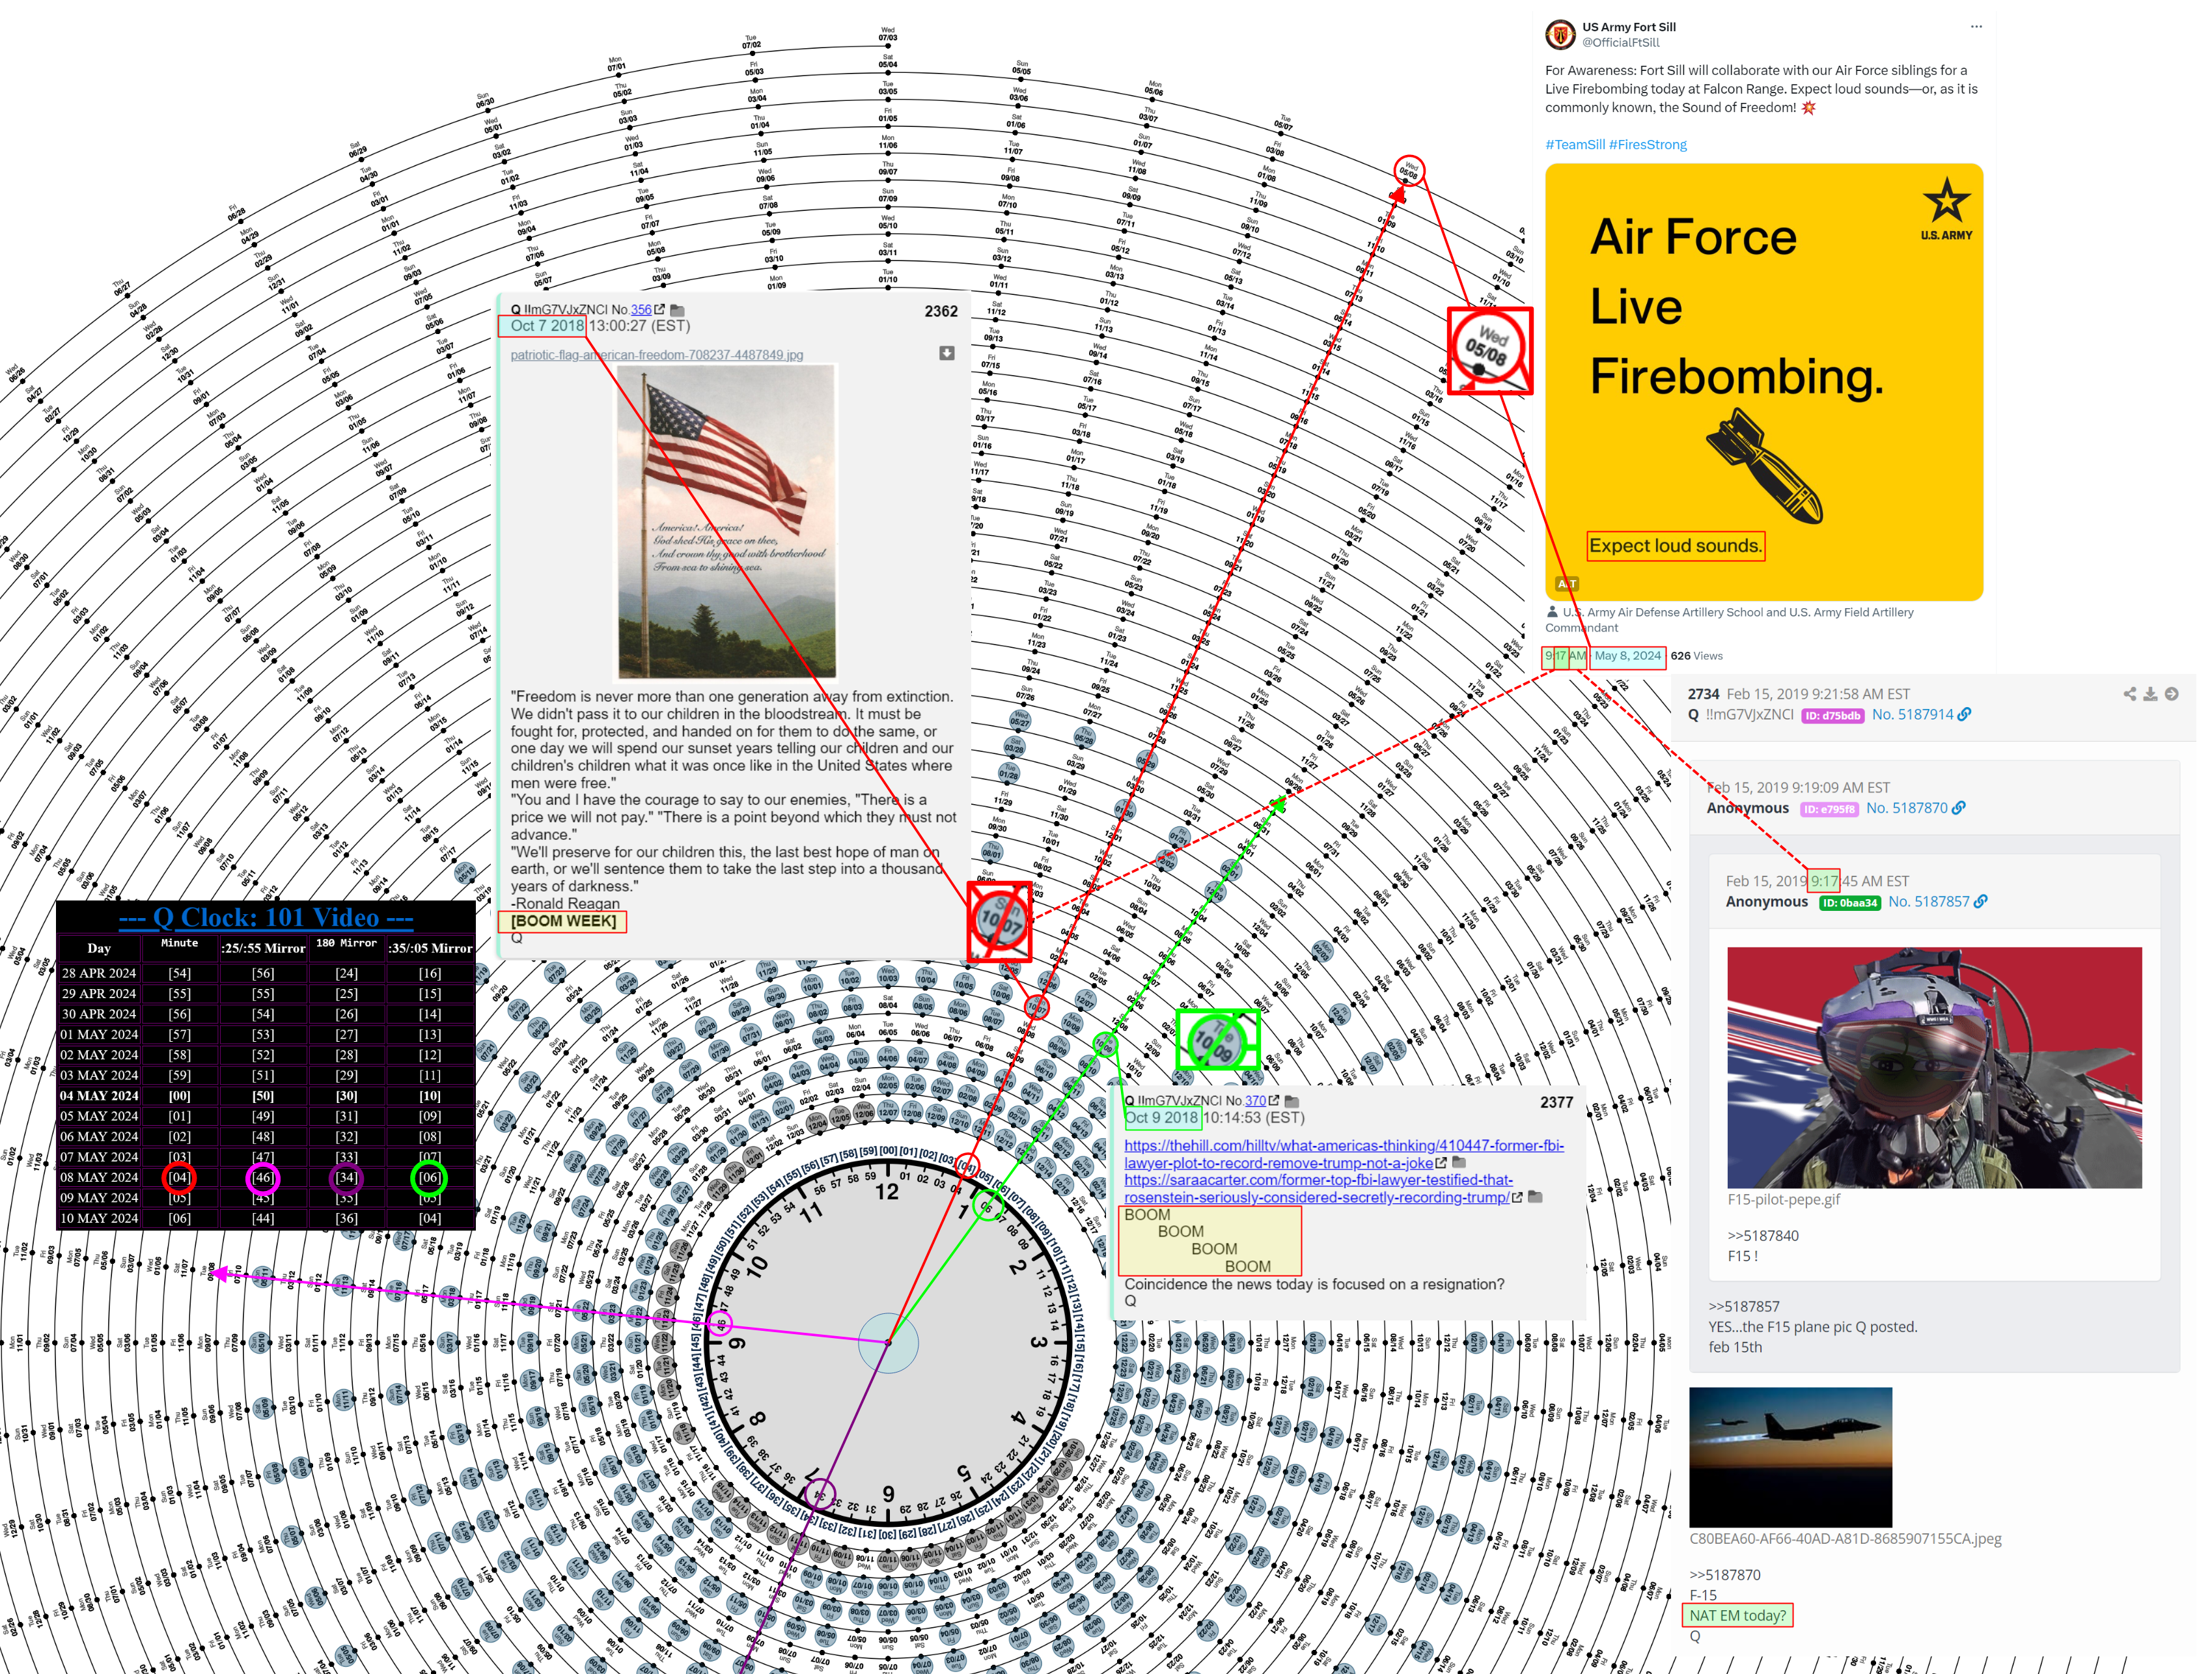The width and height of the screenshot is (2212, 1674).
Task: Click the Expect loud sounds. caption
Action: (1675, 546)
